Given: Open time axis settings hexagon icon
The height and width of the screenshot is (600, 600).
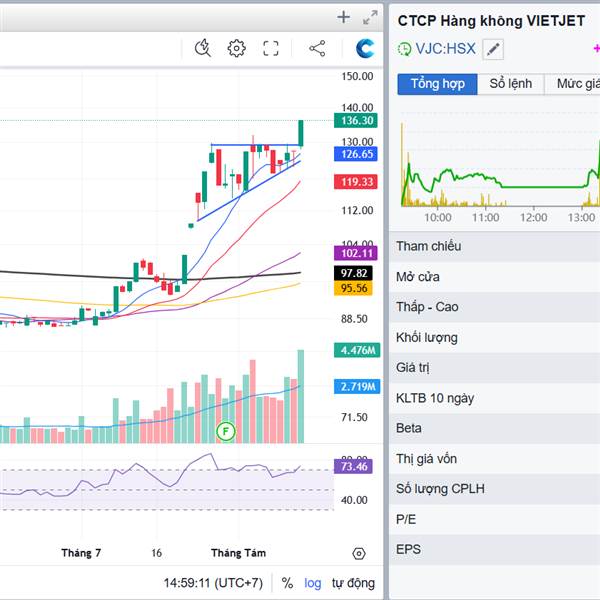Looking at the screenshot, I should pos(359,553).
